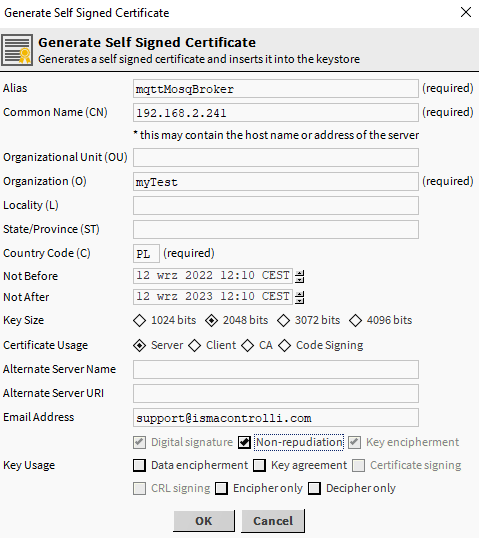Screen dimensions: 479x538
Task: Click the certificate icon in the header
Action: 17,50
